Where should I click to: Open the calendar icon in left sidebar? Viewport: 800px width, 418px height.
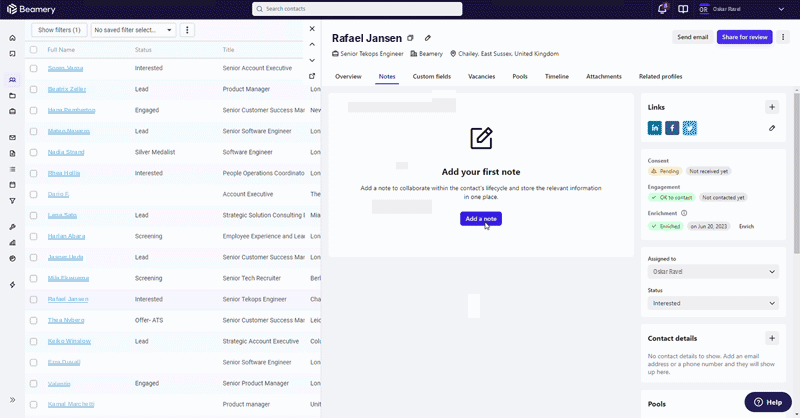coord(12,185)
